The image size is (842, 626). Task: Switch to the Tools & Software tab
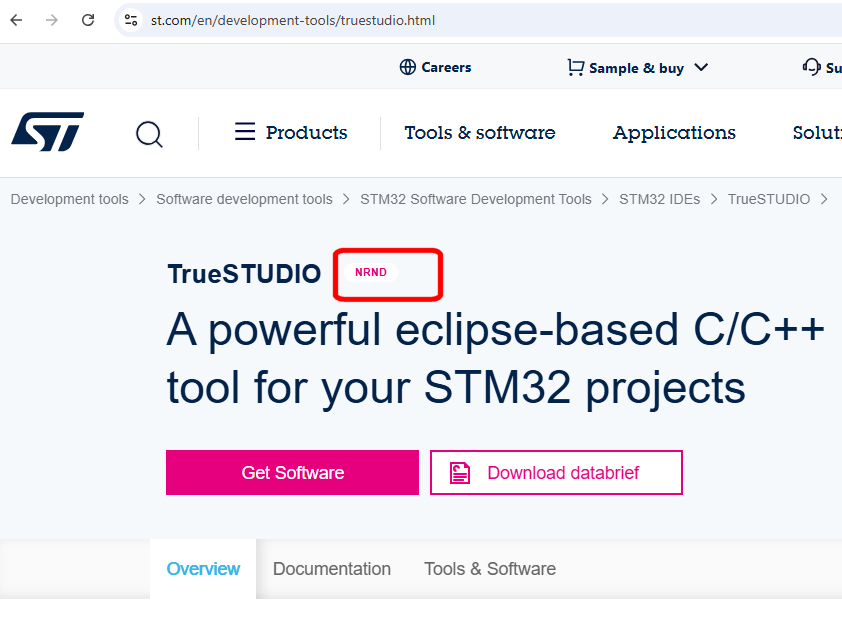click(489, 568)
